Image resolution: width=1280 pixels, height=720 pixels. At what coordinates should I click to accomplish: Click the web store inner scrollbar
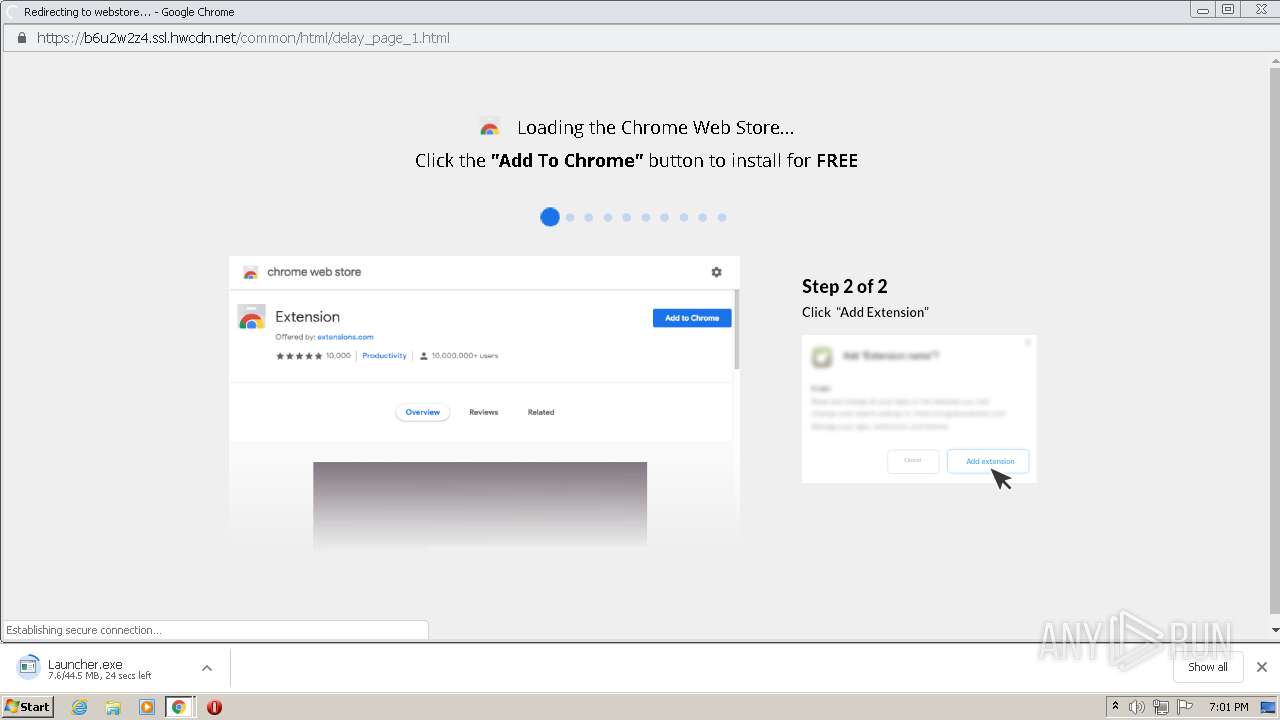[737, 330]
